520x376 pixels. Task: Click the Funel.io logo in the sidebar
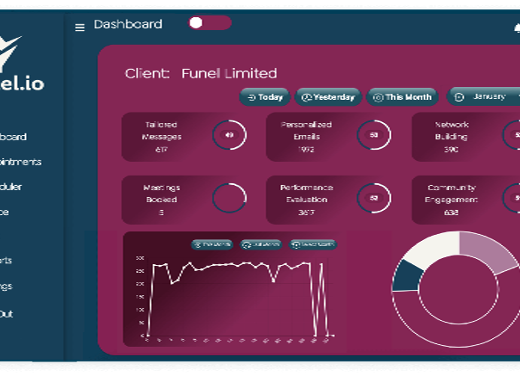click(x=19, y=64)
